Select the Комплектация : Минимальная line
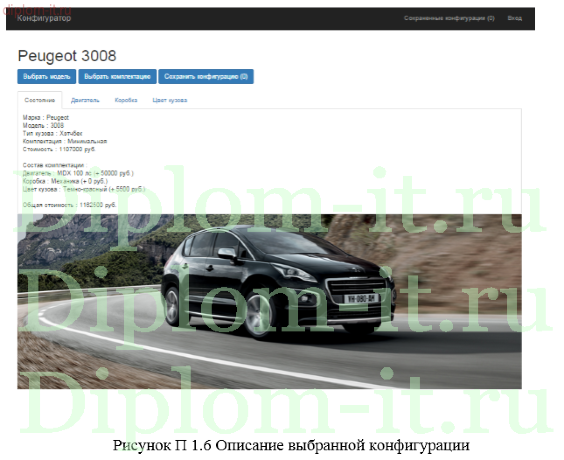Viewport: 564px width, 460px height. [x=65, y=141]
